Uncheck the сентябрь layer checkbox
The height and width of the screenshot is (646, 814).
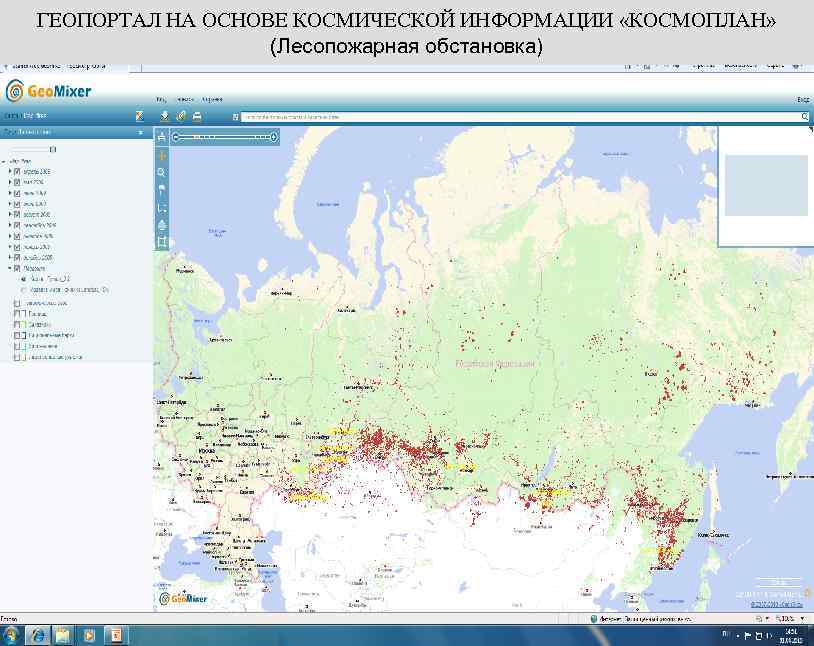coord(17,225)
